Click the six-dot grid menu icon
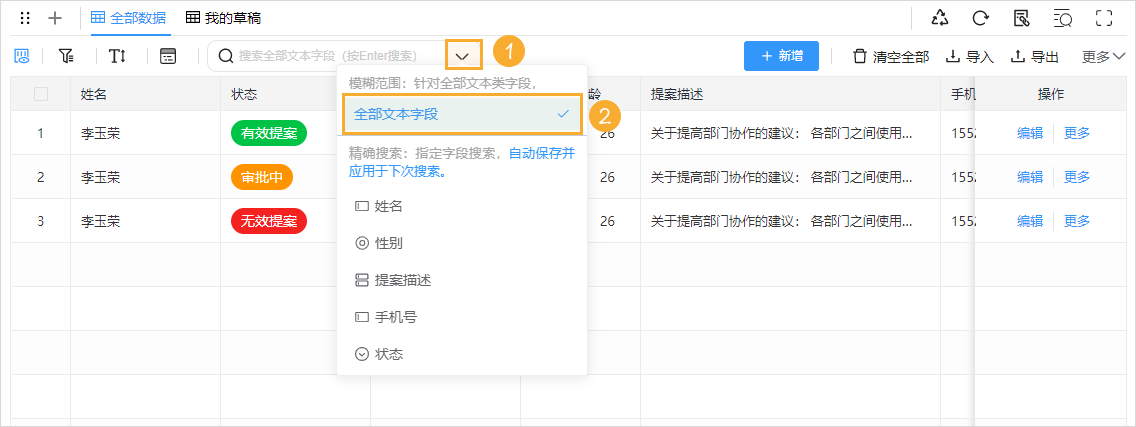This screenshot has height=427, width=1136. [x=25, y=18]
